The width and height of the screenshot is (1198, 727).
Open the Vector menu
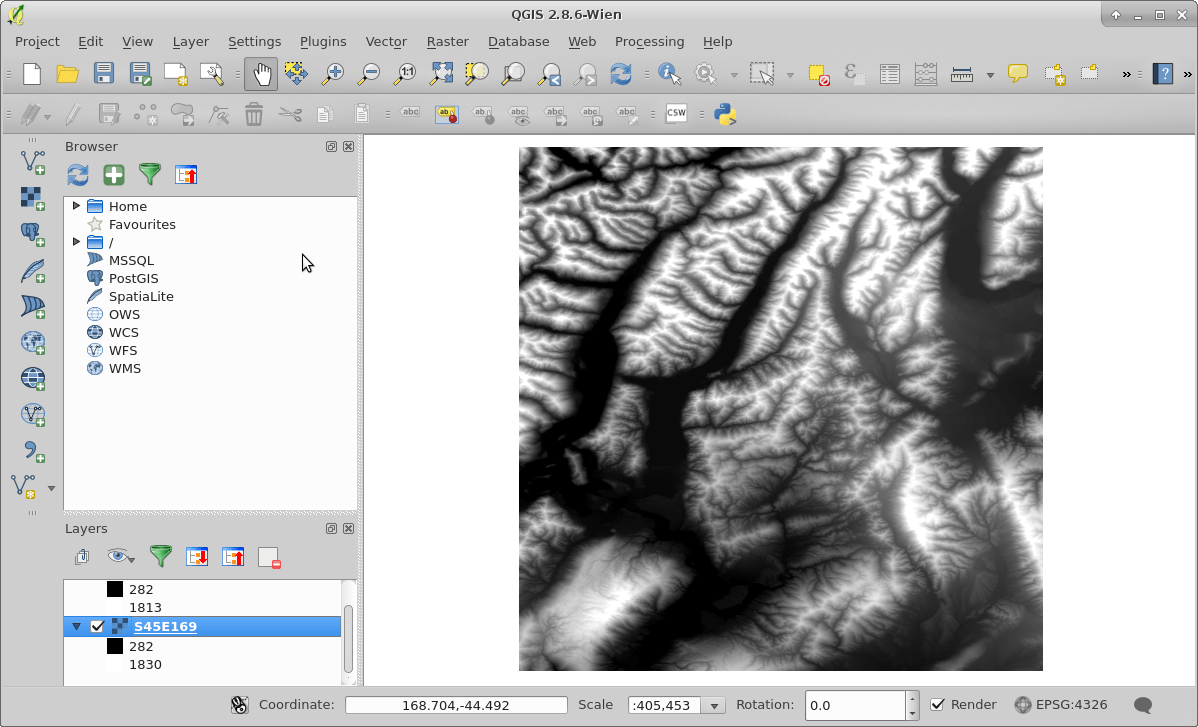pos(386,41)
